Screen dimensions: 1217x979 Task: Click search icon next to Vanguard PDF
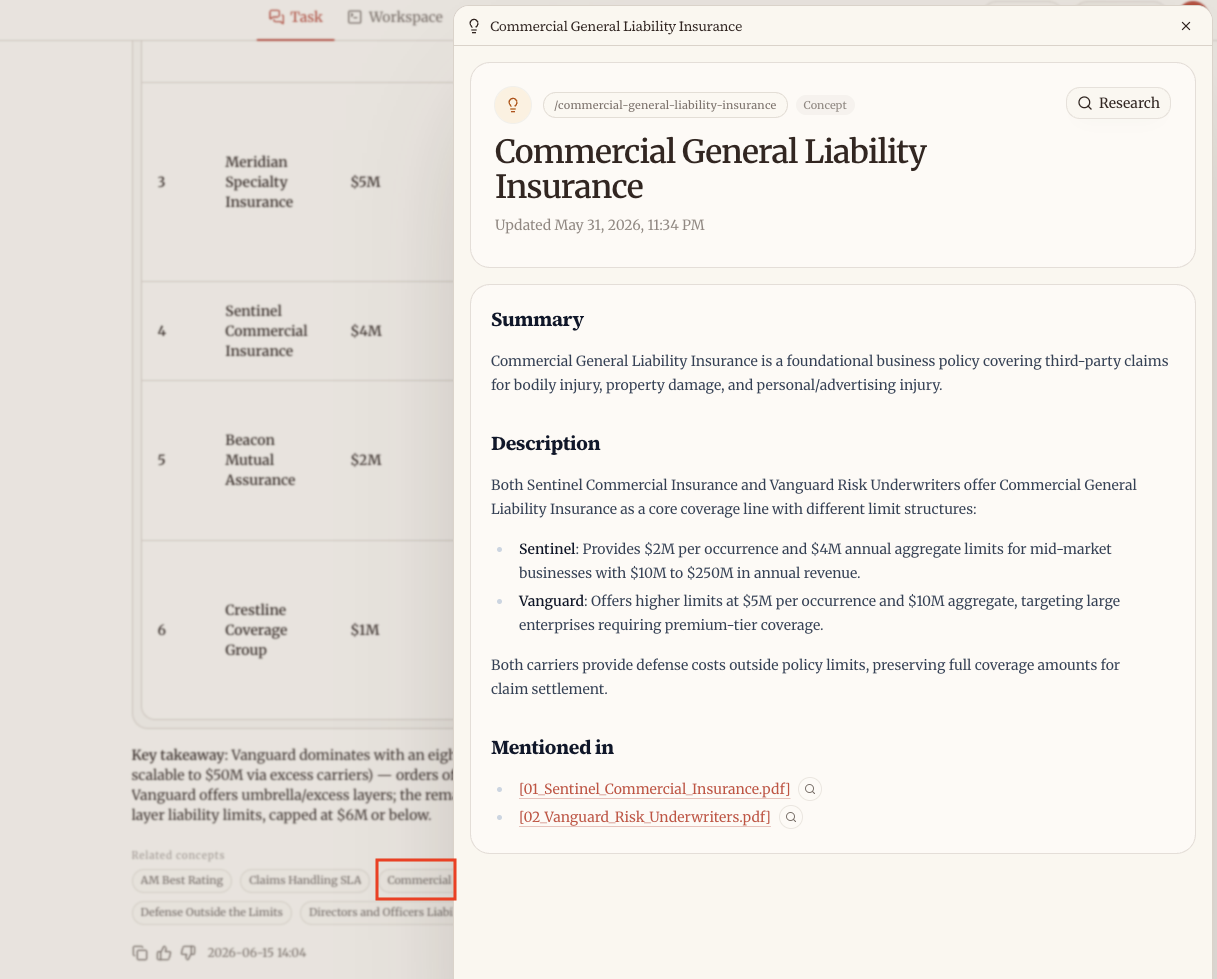point(790,817)
